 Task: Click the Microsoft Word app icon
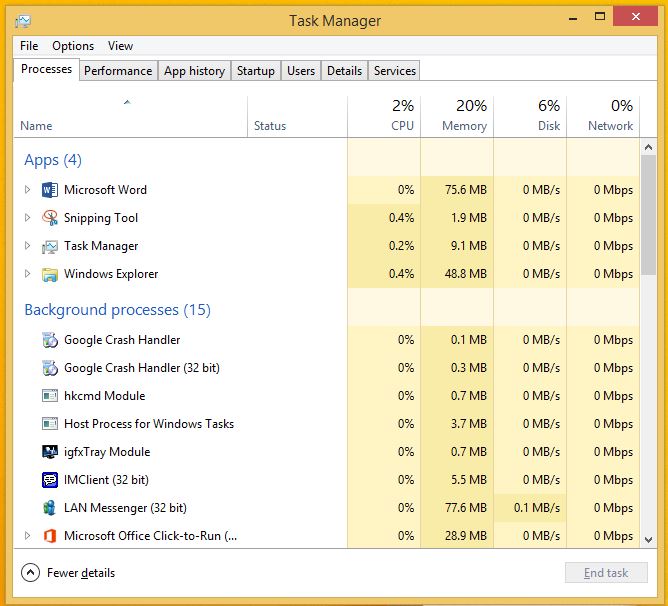[x=50, y=190]
